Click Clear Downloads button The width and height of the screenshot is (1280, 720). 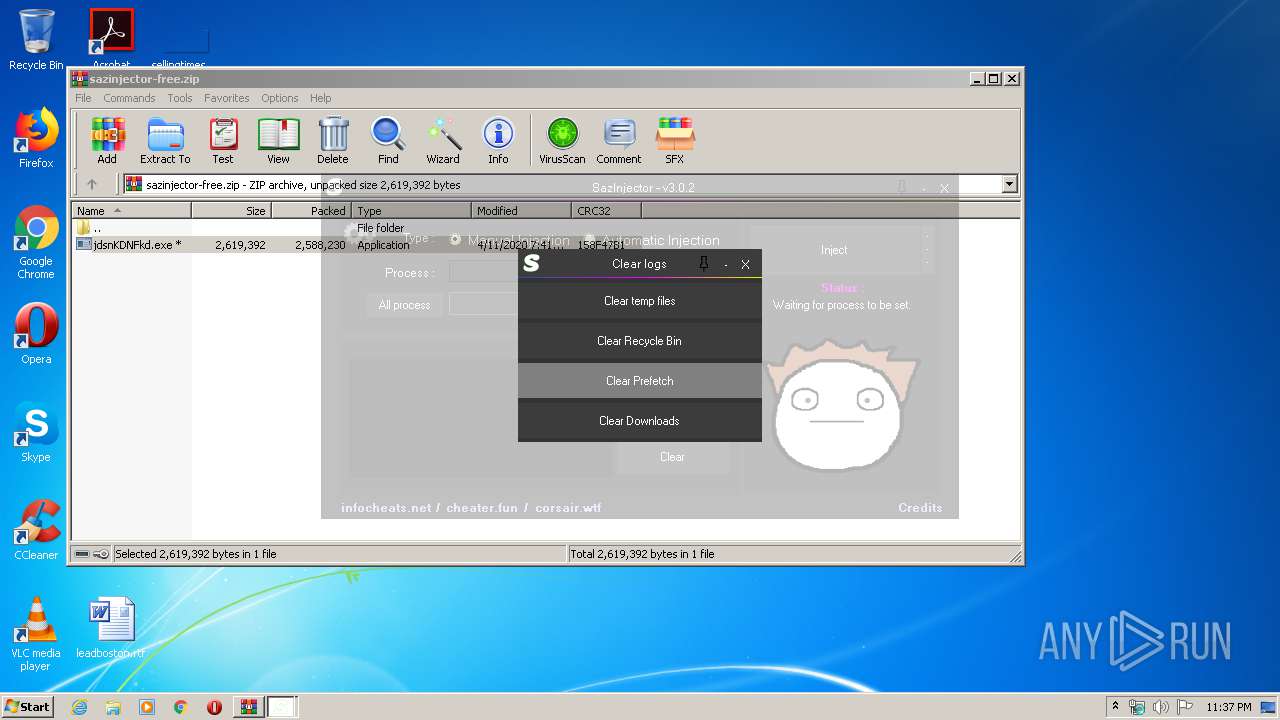640,421
